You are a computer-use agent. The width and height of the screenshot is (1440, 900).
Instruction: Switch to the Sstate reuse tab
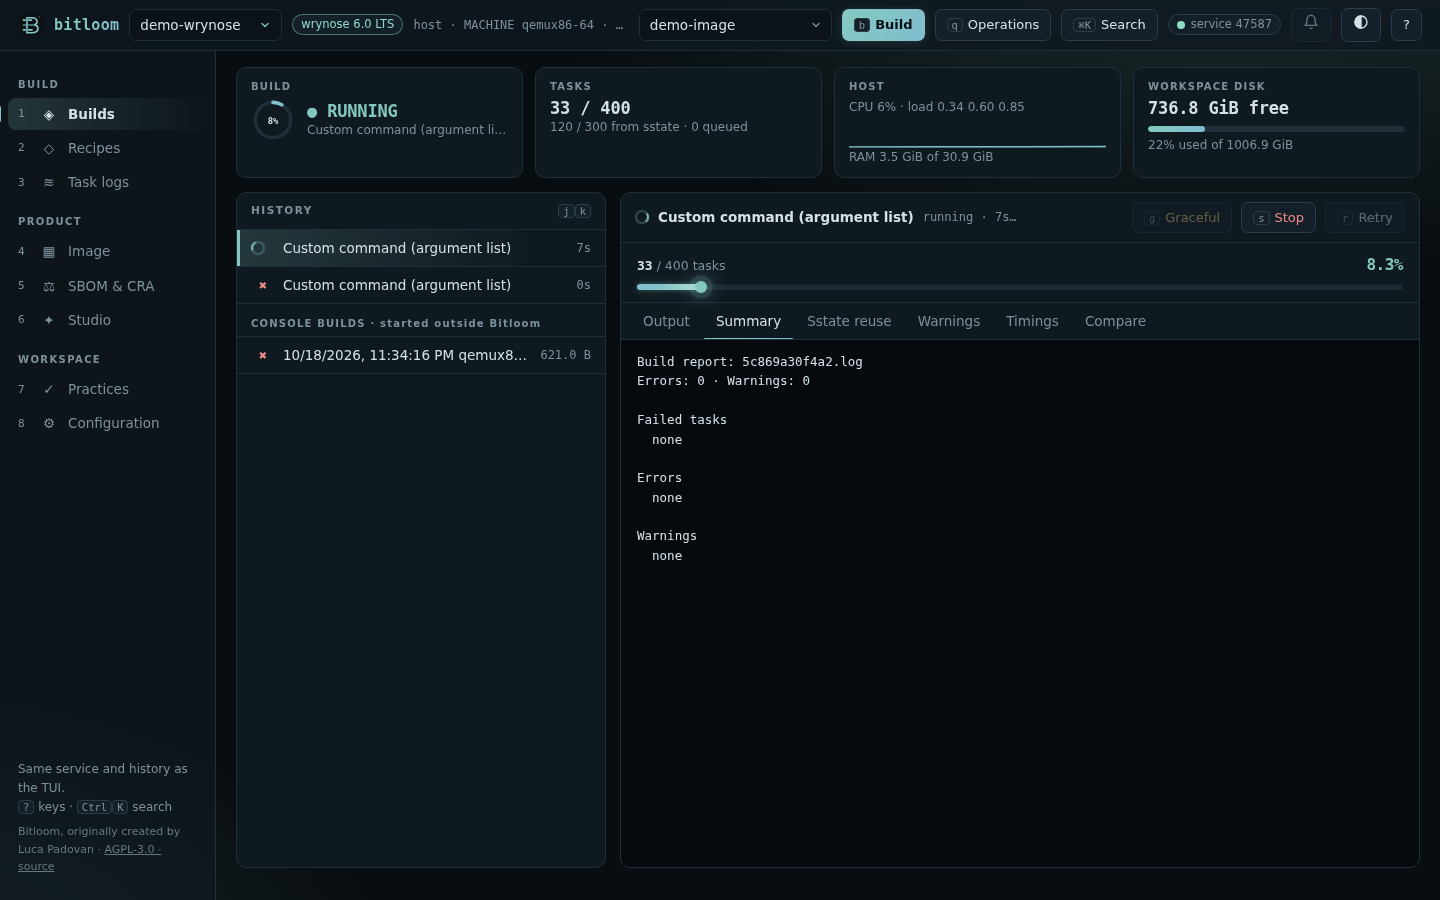pos(849,321)
